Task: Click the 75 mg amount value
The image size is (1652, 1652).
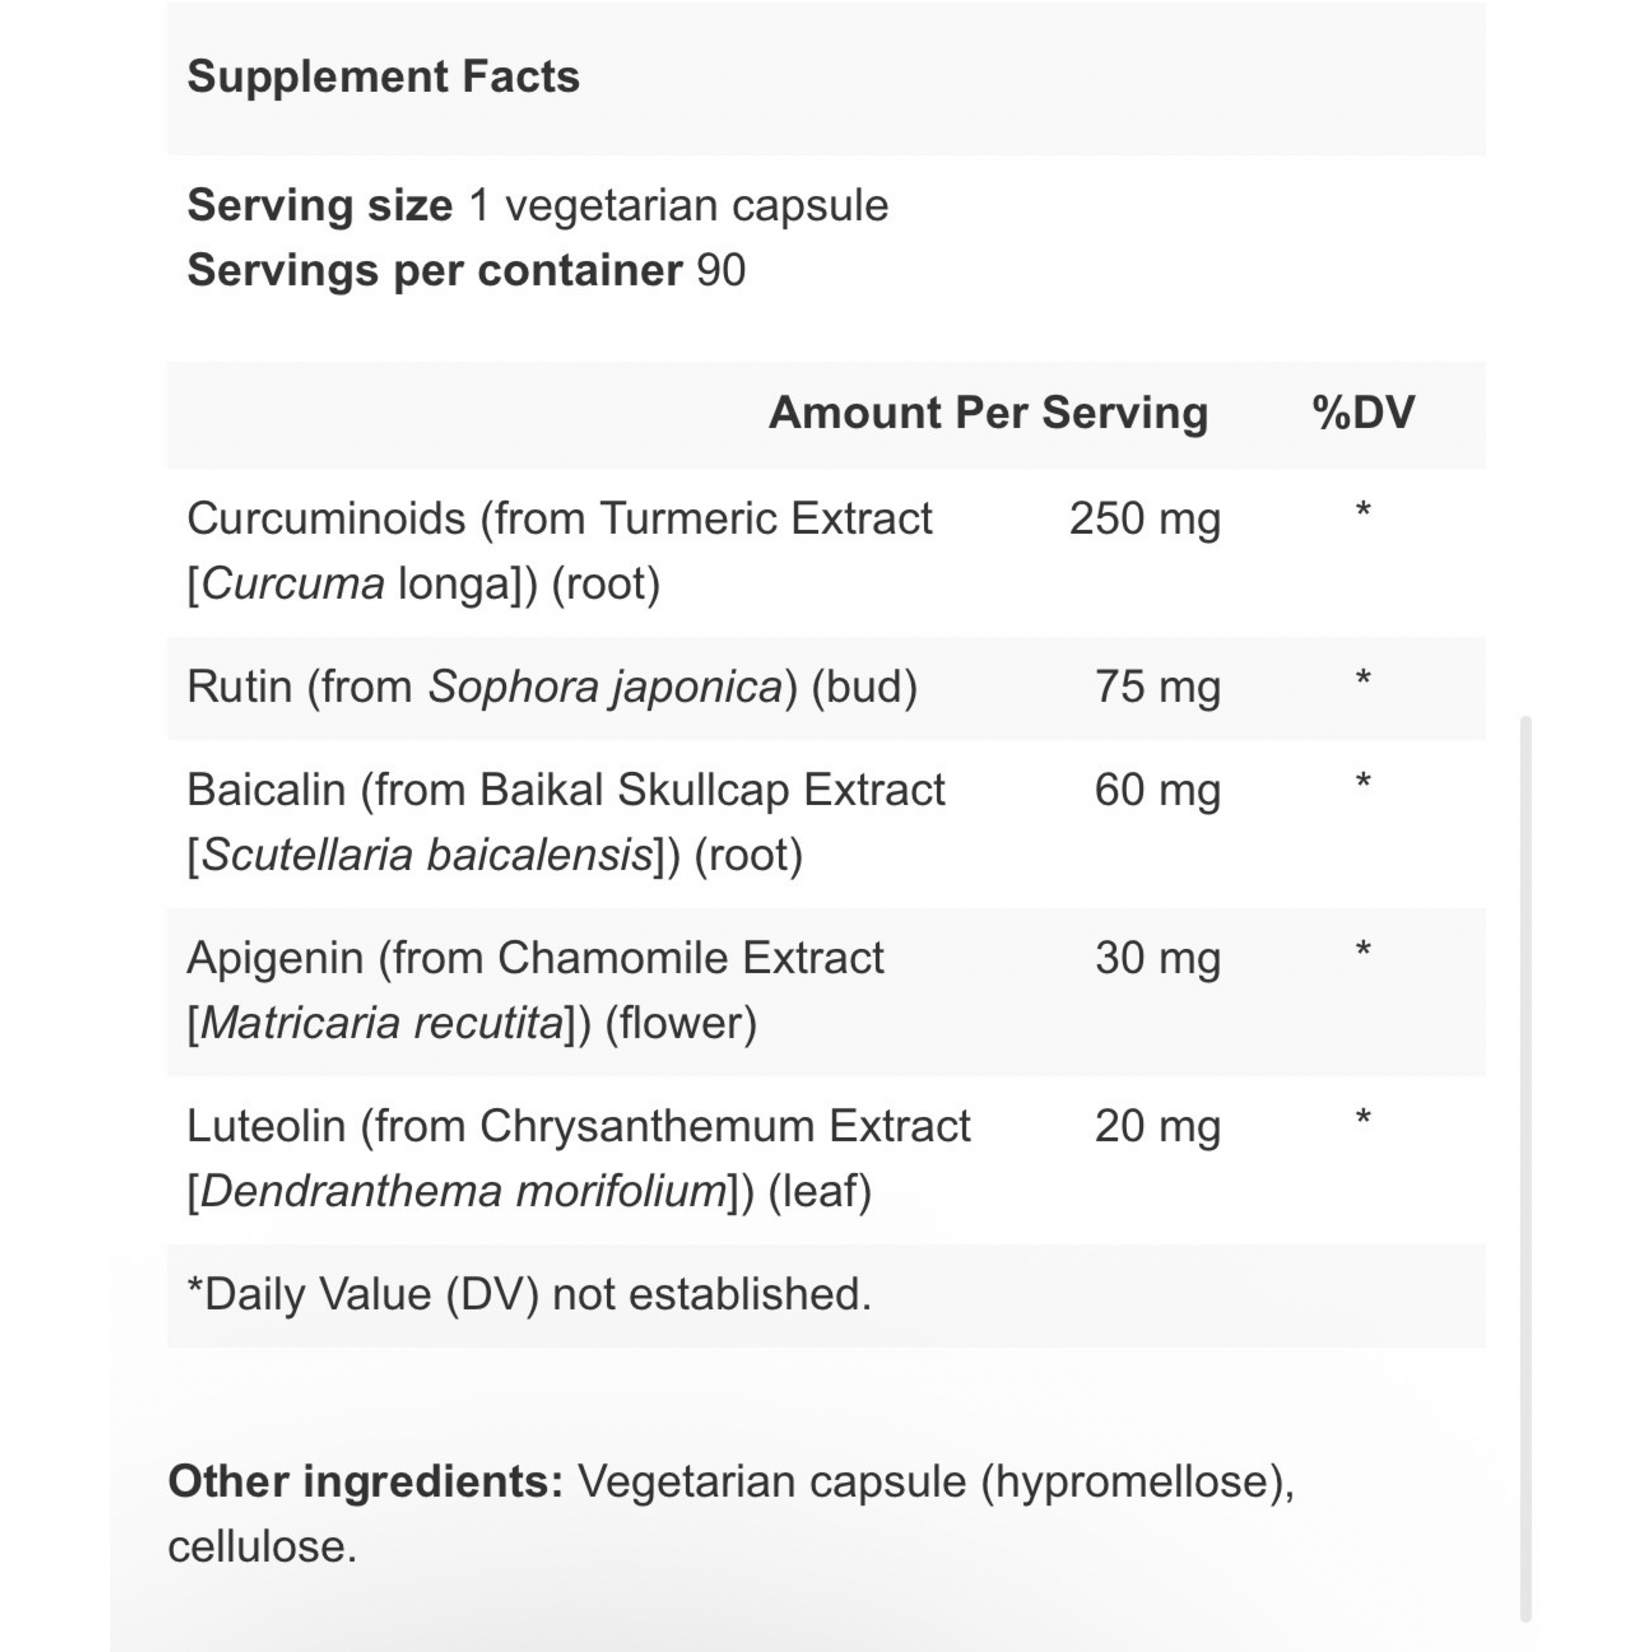Action: point(1157,688)
